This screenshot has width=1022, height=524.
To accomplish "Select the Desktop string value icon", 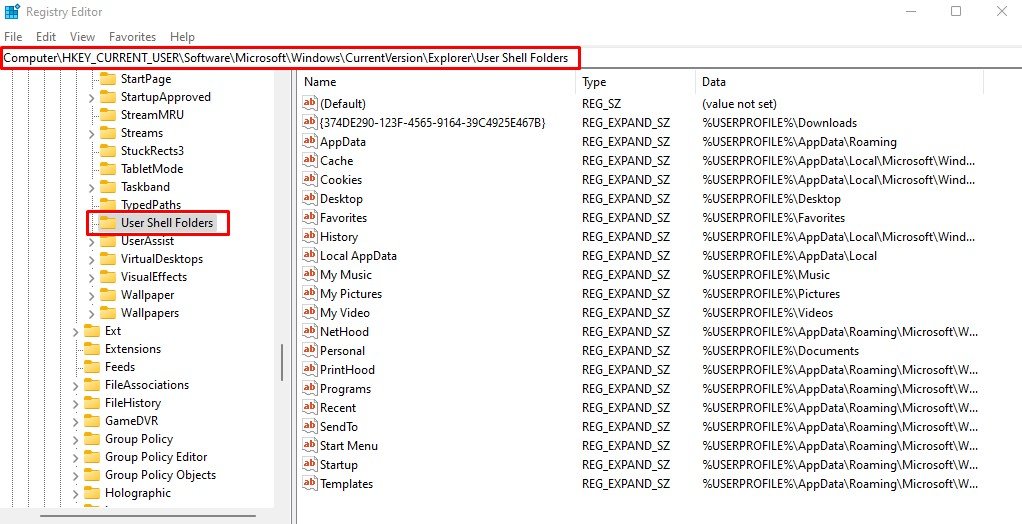I will [x=310, y=198].
